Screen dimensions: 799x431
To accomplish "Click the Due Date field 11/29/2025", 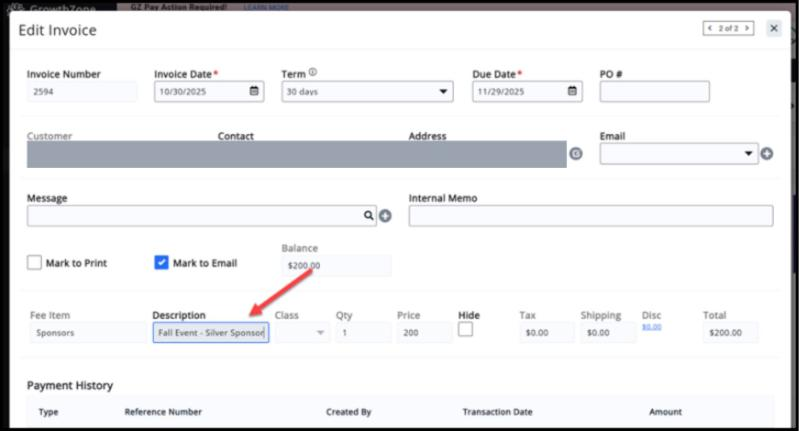I will 527,92.
